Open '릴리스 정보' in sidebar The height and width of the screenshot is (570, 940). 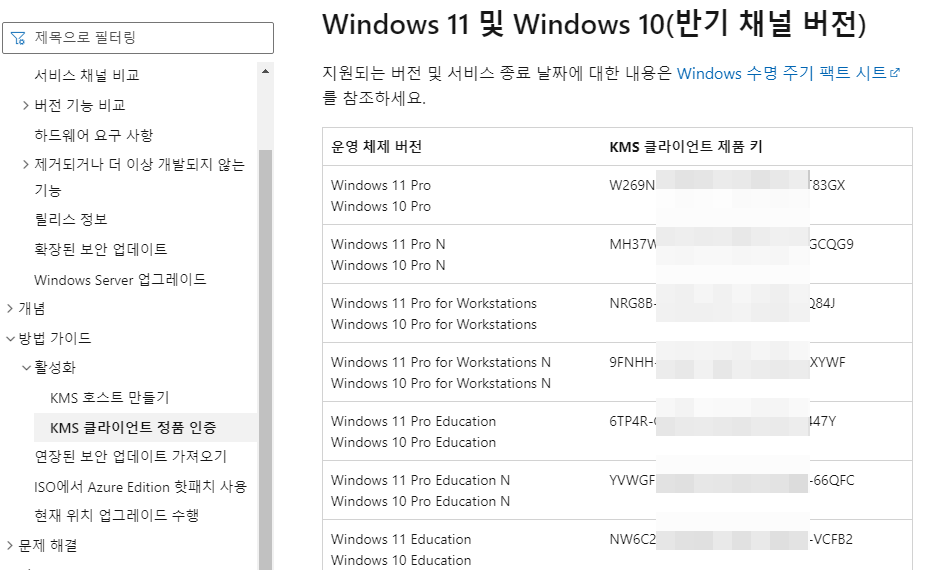pos(71,219)
